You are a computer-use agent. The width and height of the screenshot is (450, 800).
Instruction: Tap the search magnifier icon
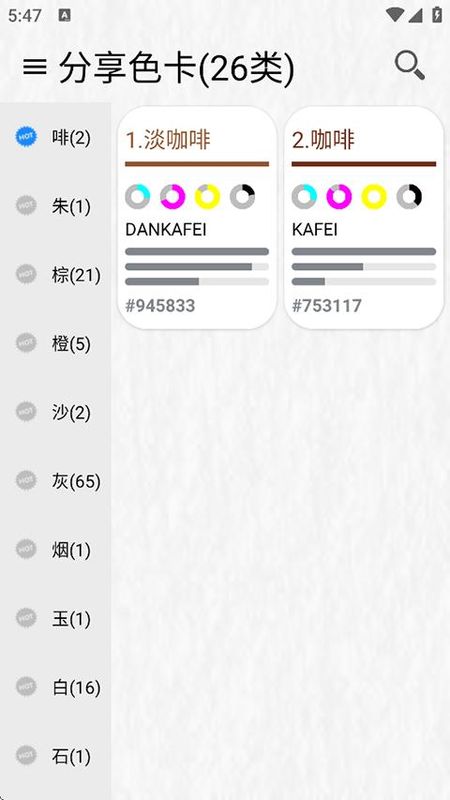[x=410, y=66]
